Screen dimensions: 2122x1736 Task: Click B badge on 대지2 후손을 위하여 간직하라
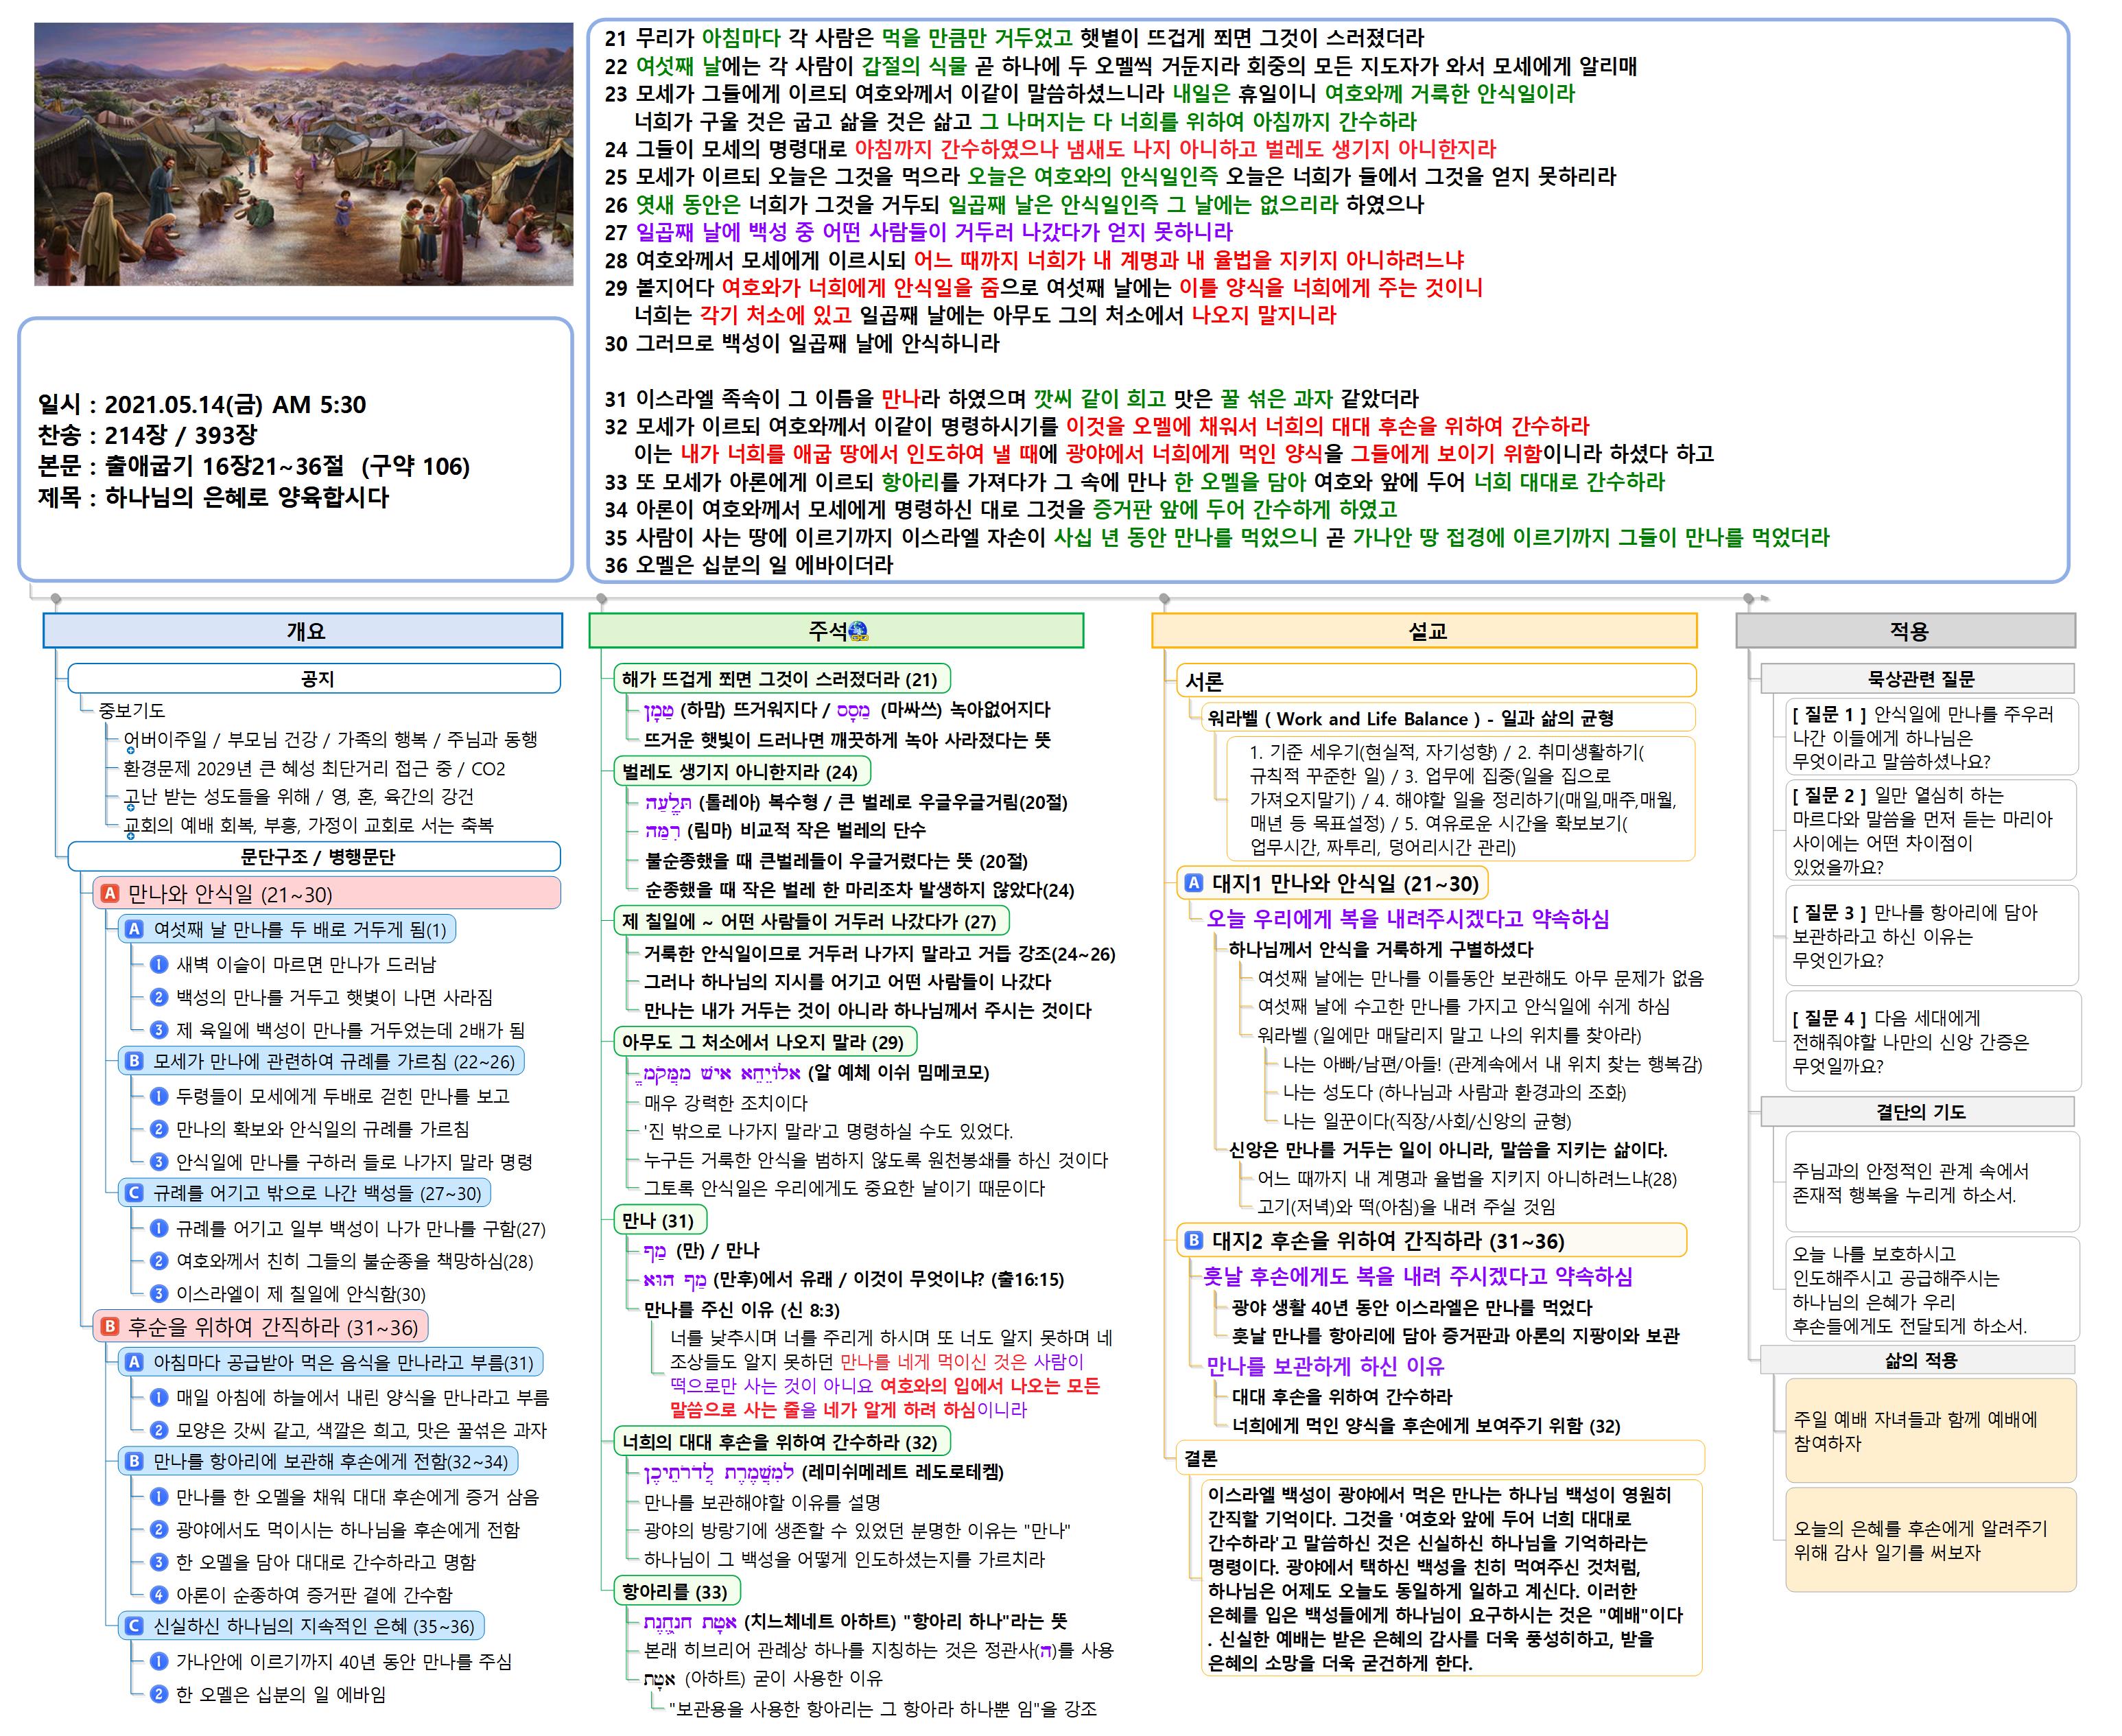click(1193, 1241)
